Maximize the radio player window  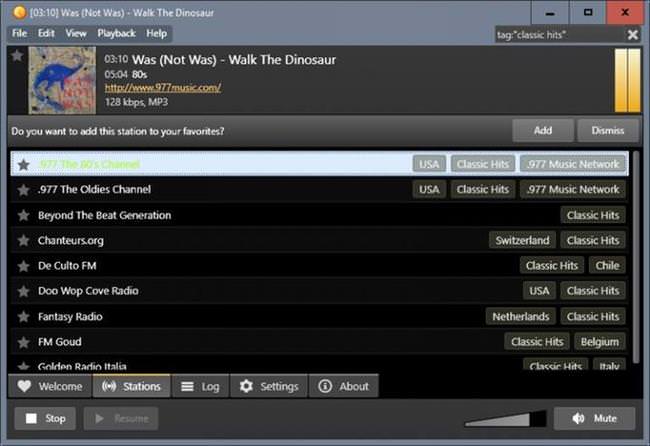click(588, 12)
